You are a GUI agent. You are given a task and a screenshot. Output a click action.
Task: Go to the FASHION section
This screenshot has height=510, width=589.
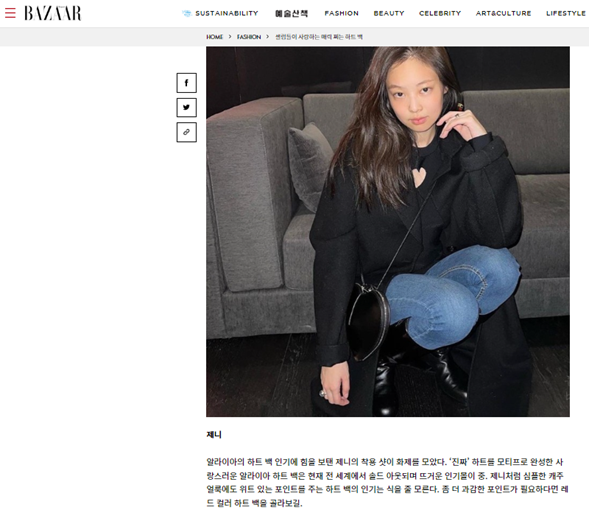(x=341, y=14)
